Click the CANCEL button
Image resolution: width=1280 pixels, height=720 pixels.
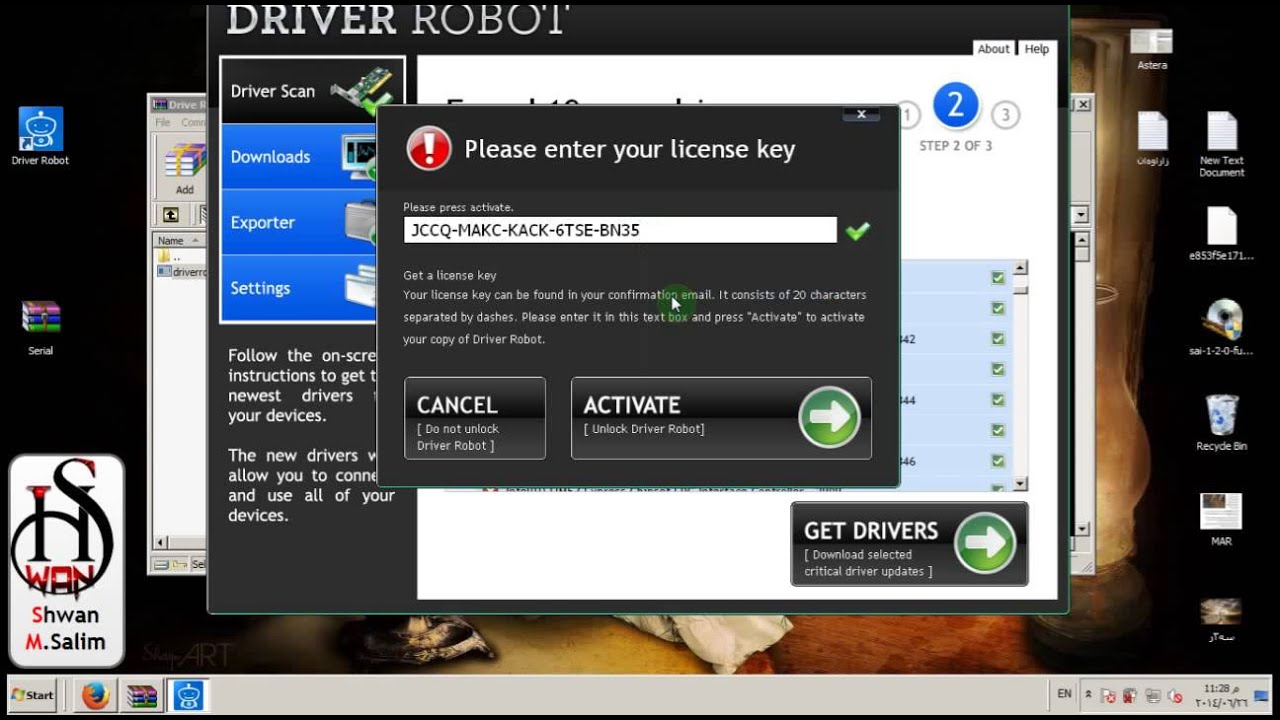point(475,418)
